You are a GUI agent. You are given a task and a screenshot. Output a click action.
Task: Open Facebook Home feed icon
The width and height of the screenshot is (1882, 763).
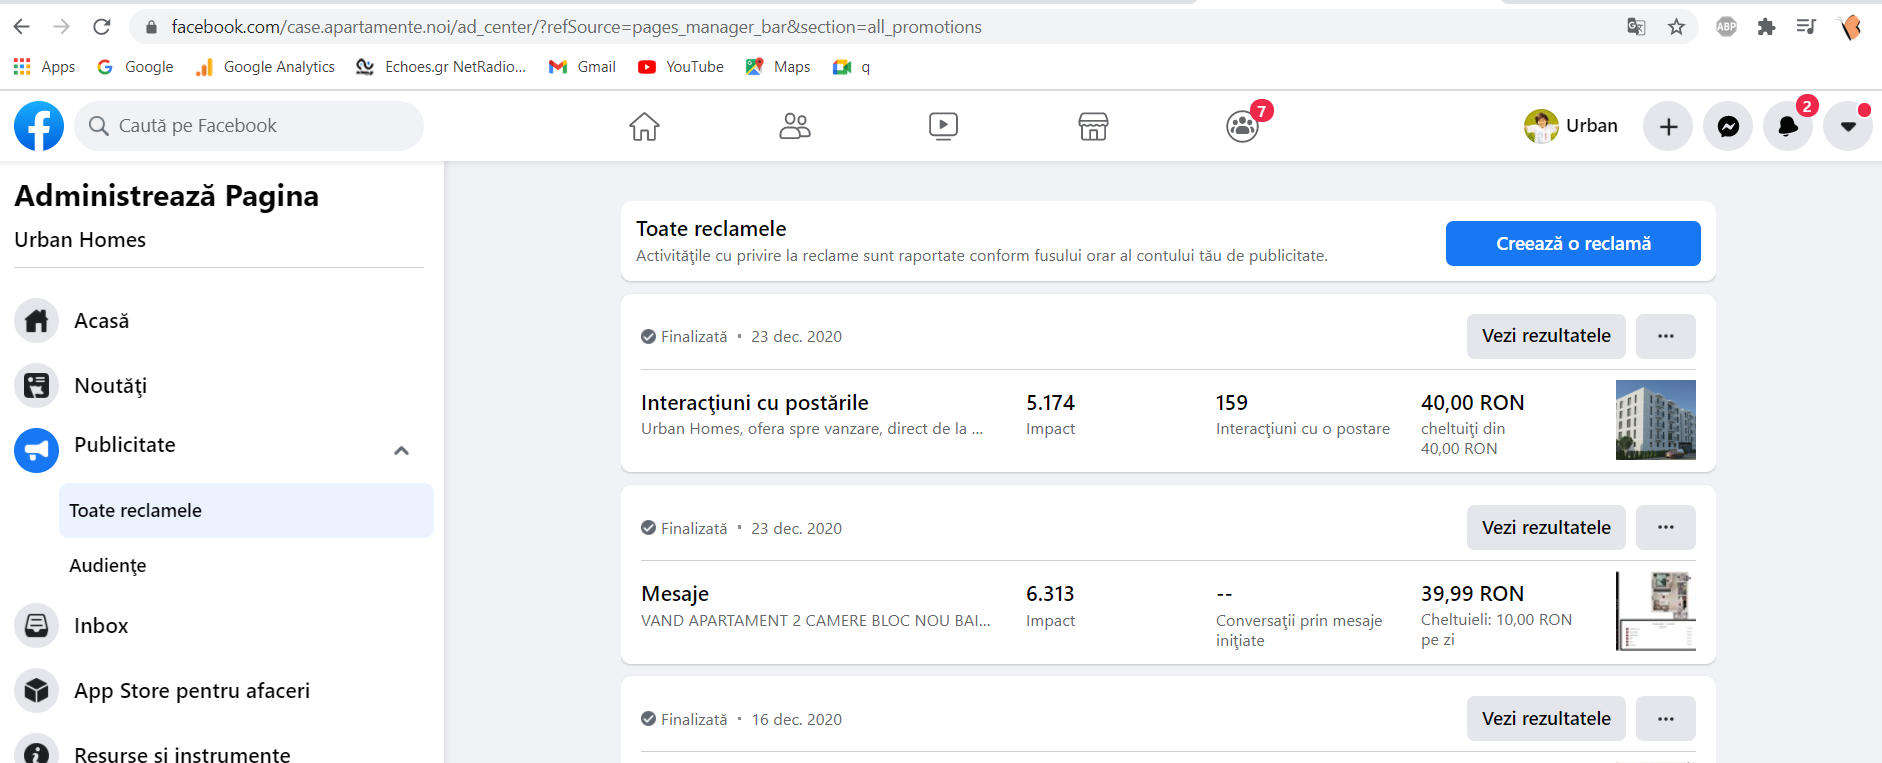644,126
